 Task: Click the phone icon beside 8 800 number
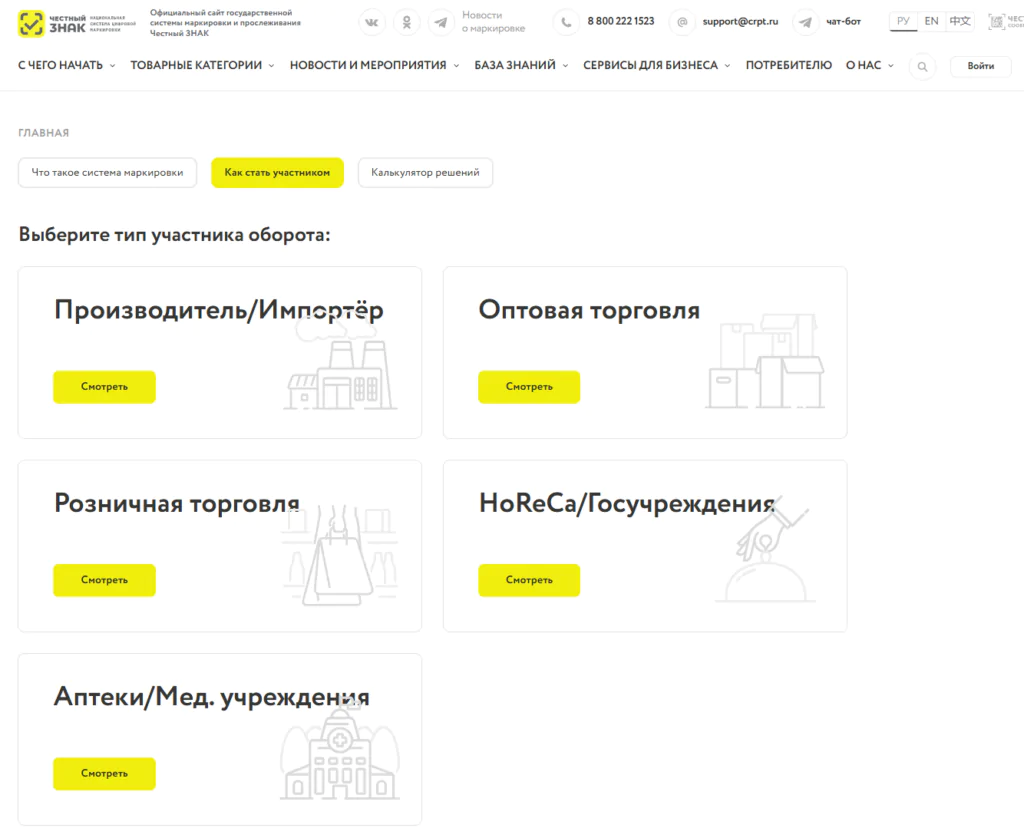(x=566, y=22)
